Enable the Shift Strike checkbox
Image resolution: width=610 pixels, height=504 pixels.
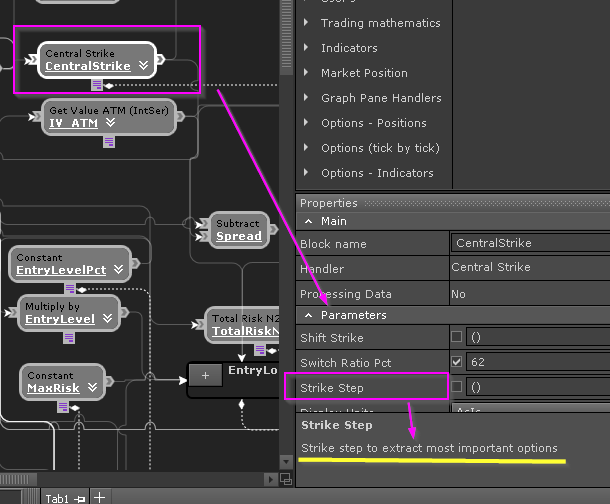coord(457,337)
